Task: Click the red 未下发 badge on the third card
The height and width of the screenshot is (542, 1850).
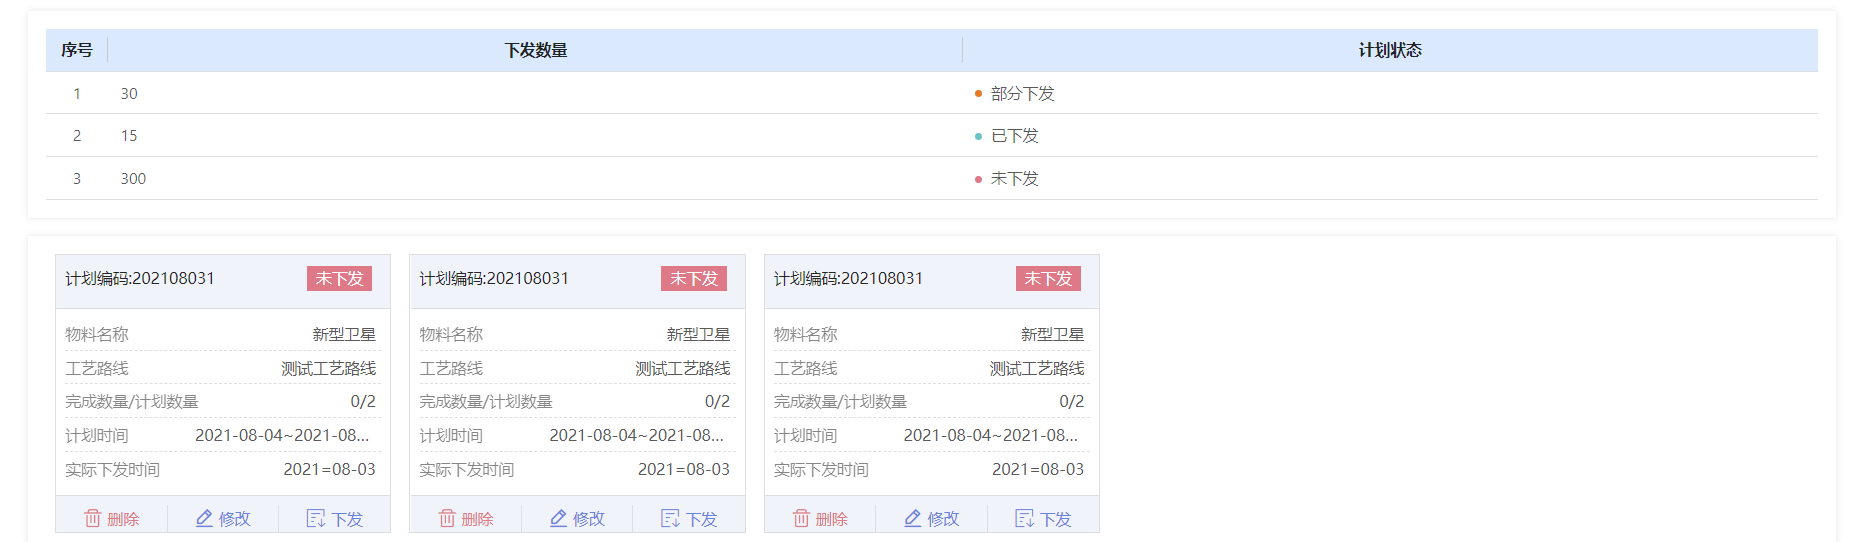Action: [x=1048, y=278]
